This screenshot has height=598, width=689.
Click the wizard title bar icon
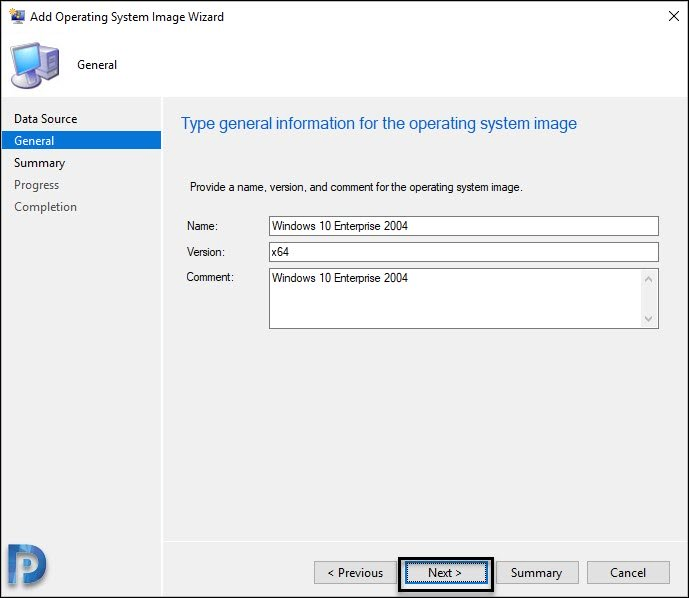click(x=17, y=16)
